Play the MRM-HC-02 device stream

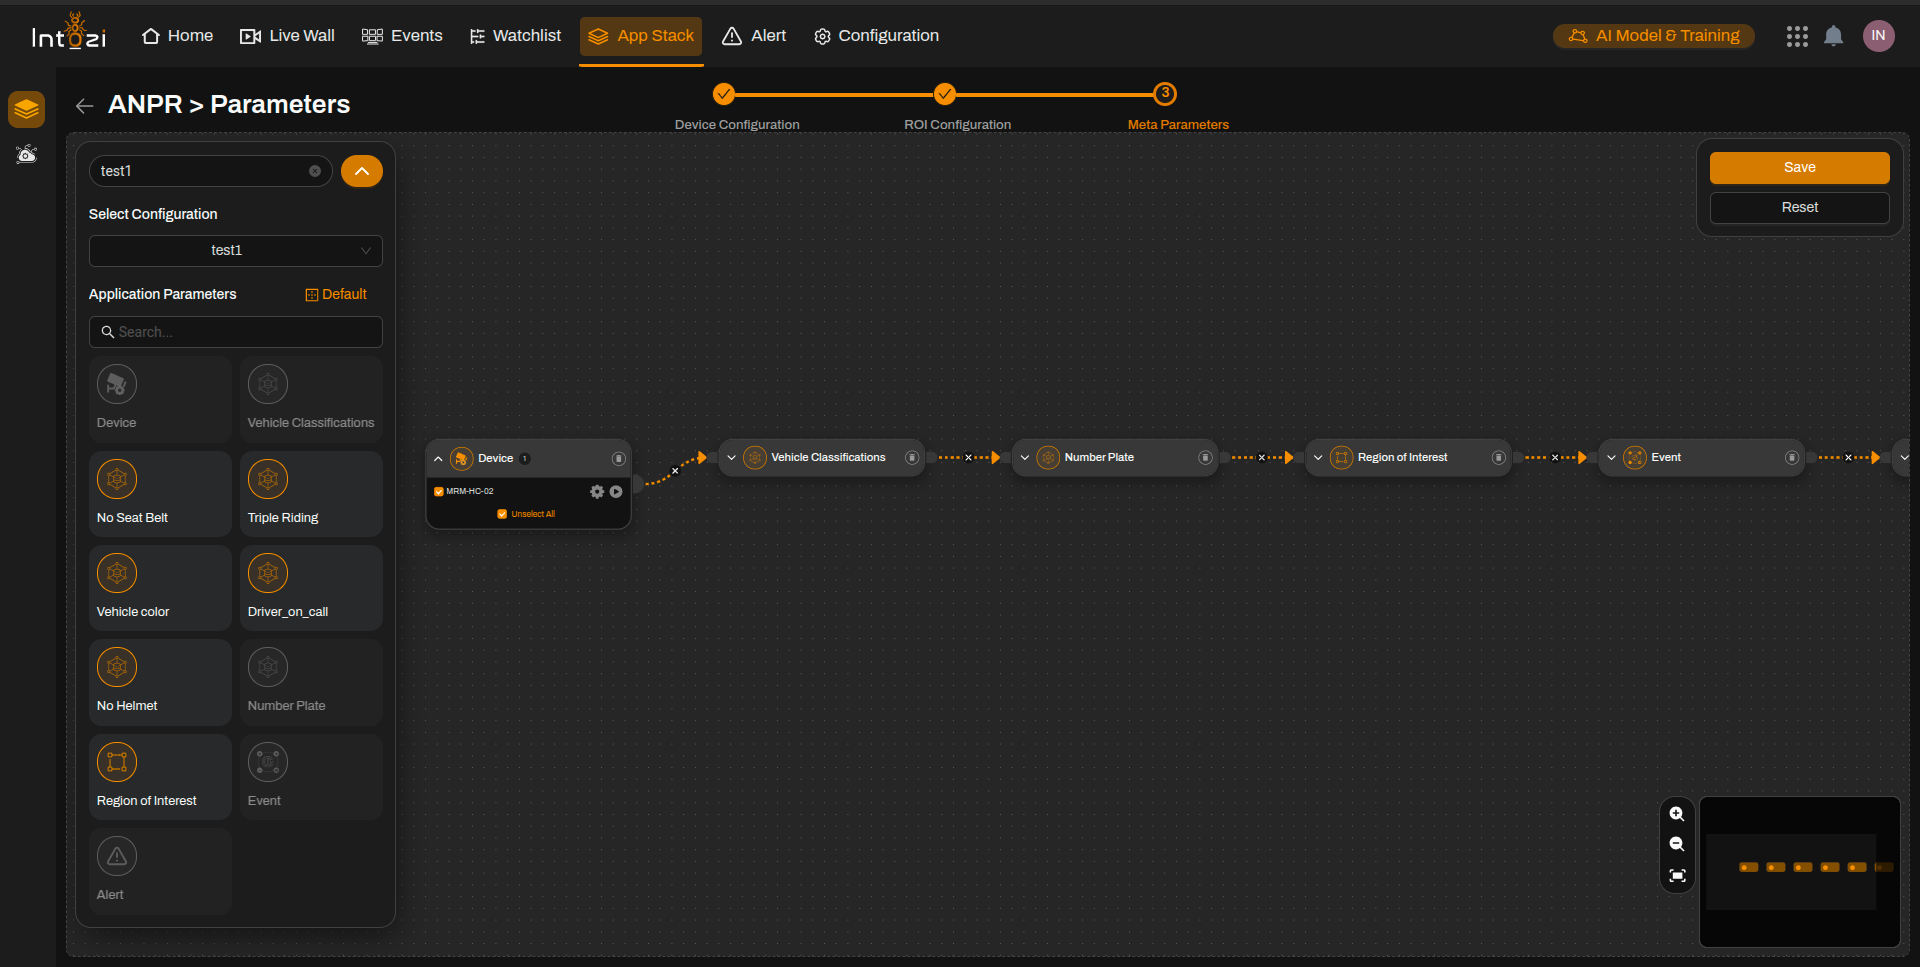(616, 492)
